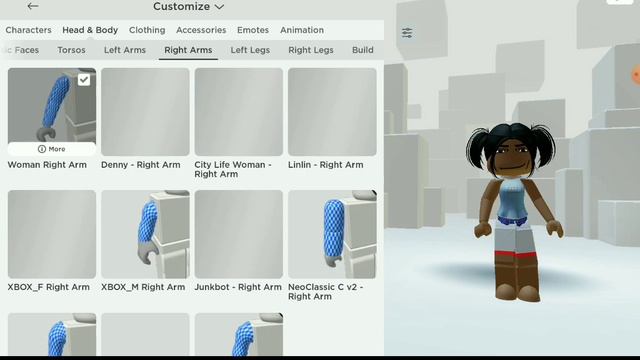Open the Clothing tab
The height and width of the screenshot is (360, 640).
[147, 30]
